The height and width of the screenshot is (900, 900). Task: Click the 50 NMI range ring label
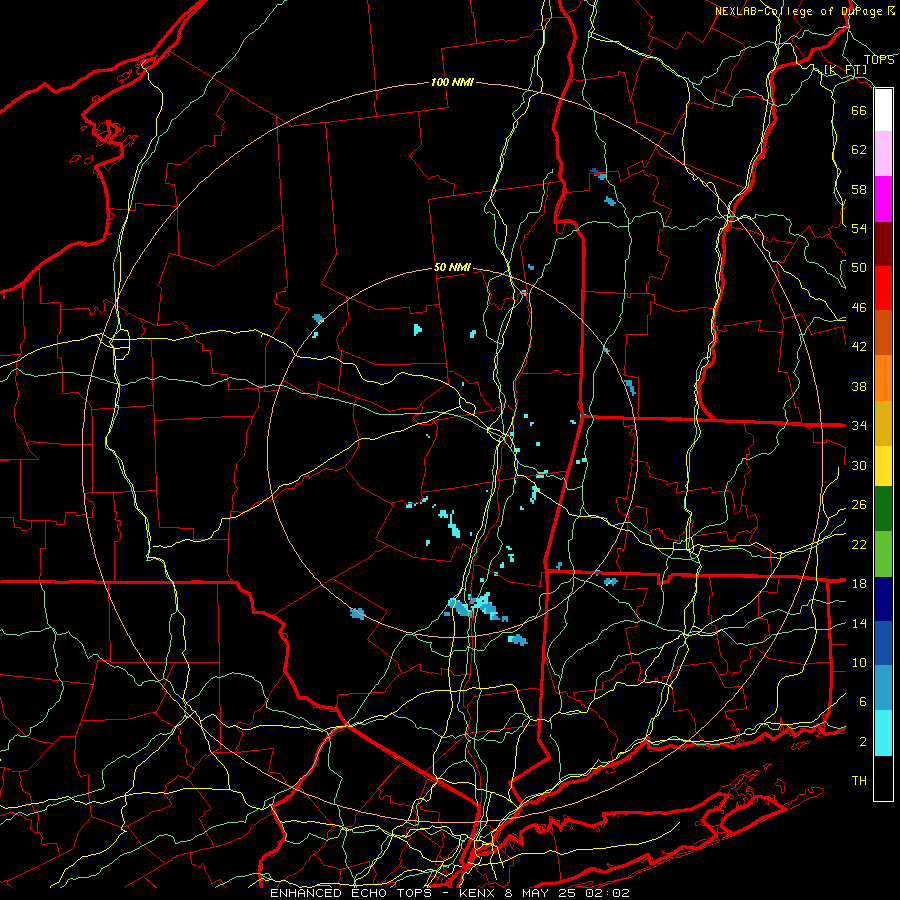[x=452, y=267]
